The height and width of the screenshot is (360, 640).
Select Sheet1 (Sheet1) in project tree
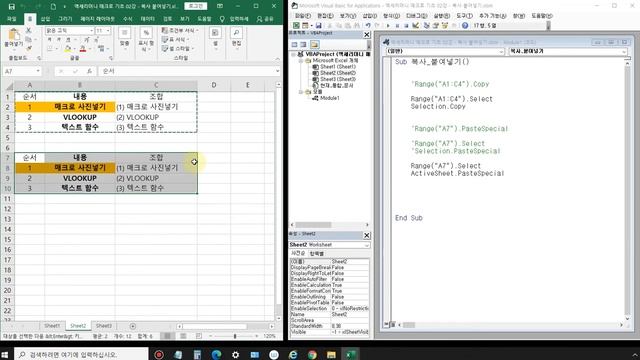tap(338, 67)
